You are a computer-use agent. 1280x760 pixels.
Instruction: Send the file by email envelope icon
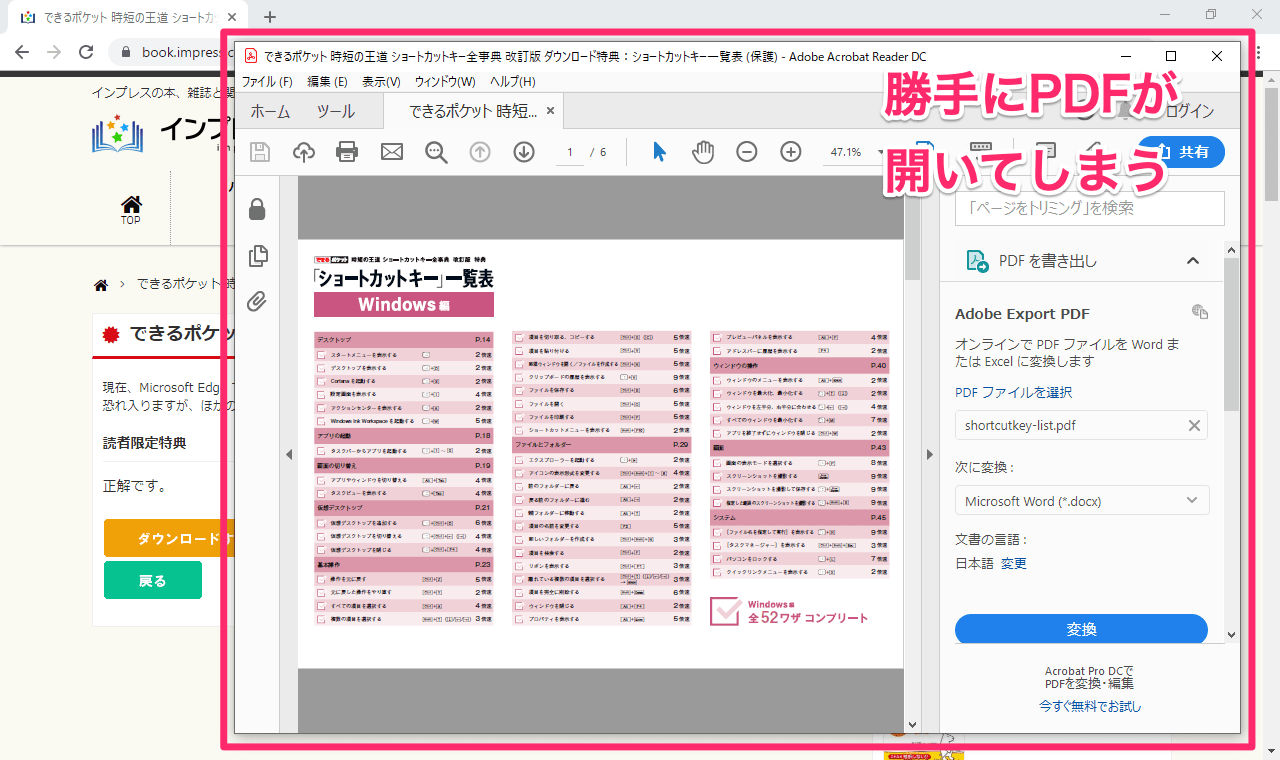pos(392,152)
